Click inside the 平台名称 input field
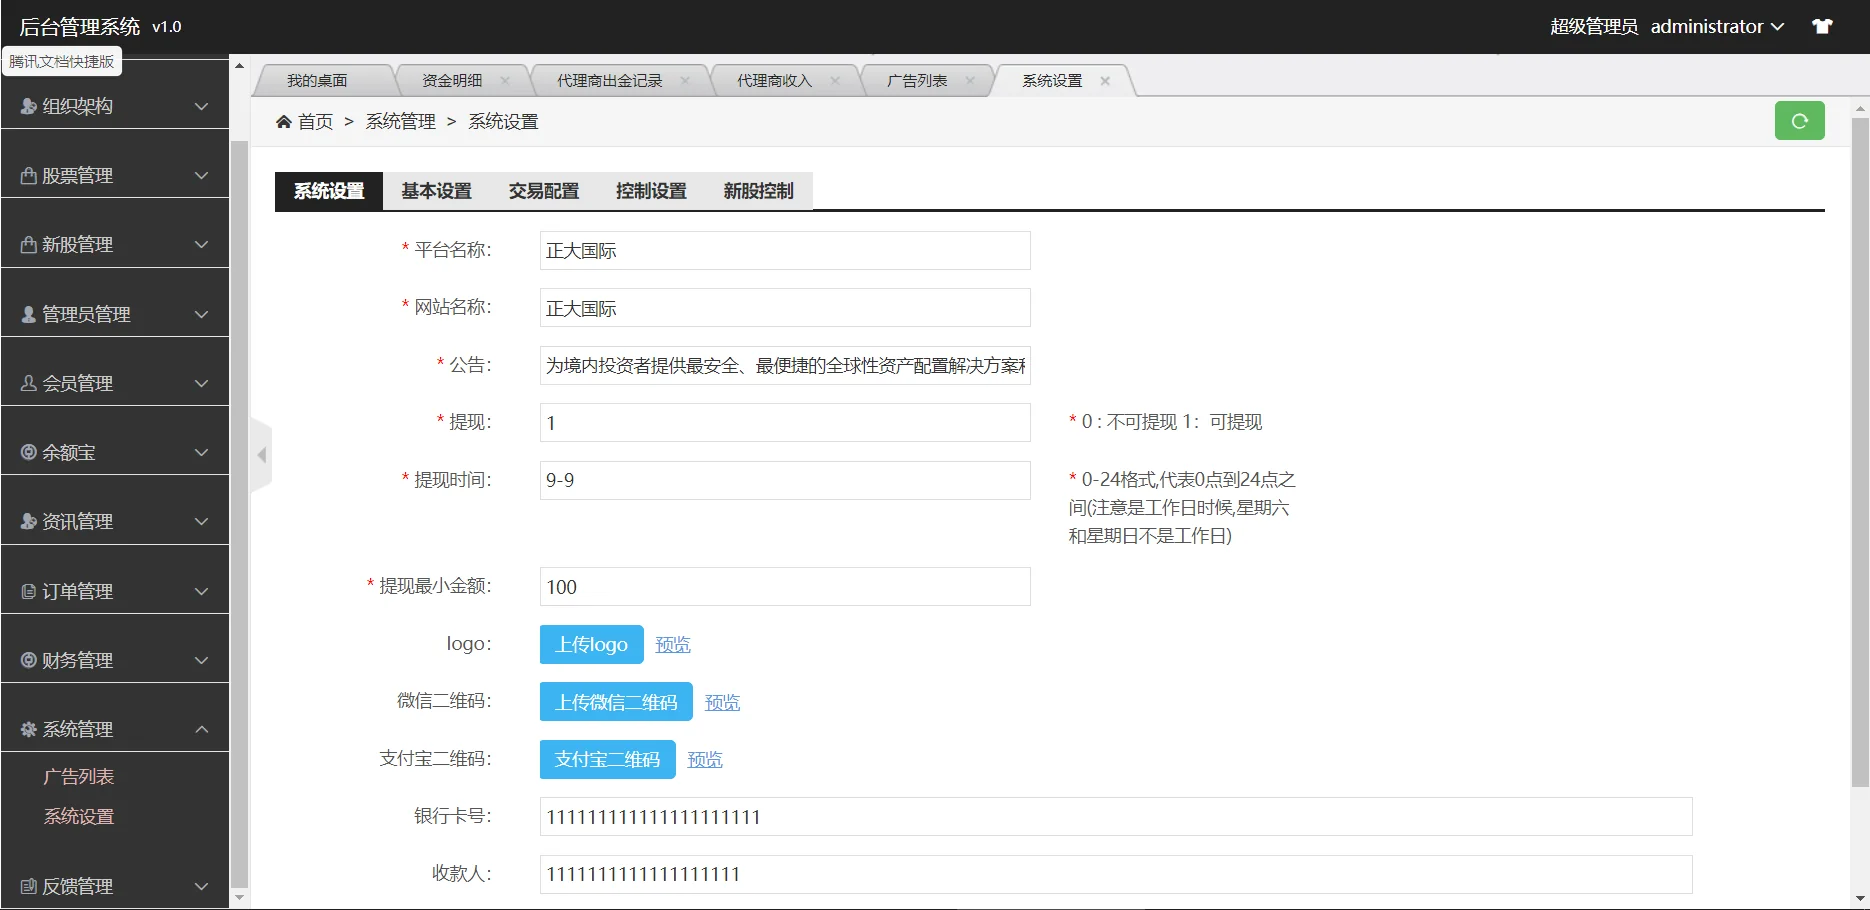The image size is (1870, 910). tap(783, 250)
